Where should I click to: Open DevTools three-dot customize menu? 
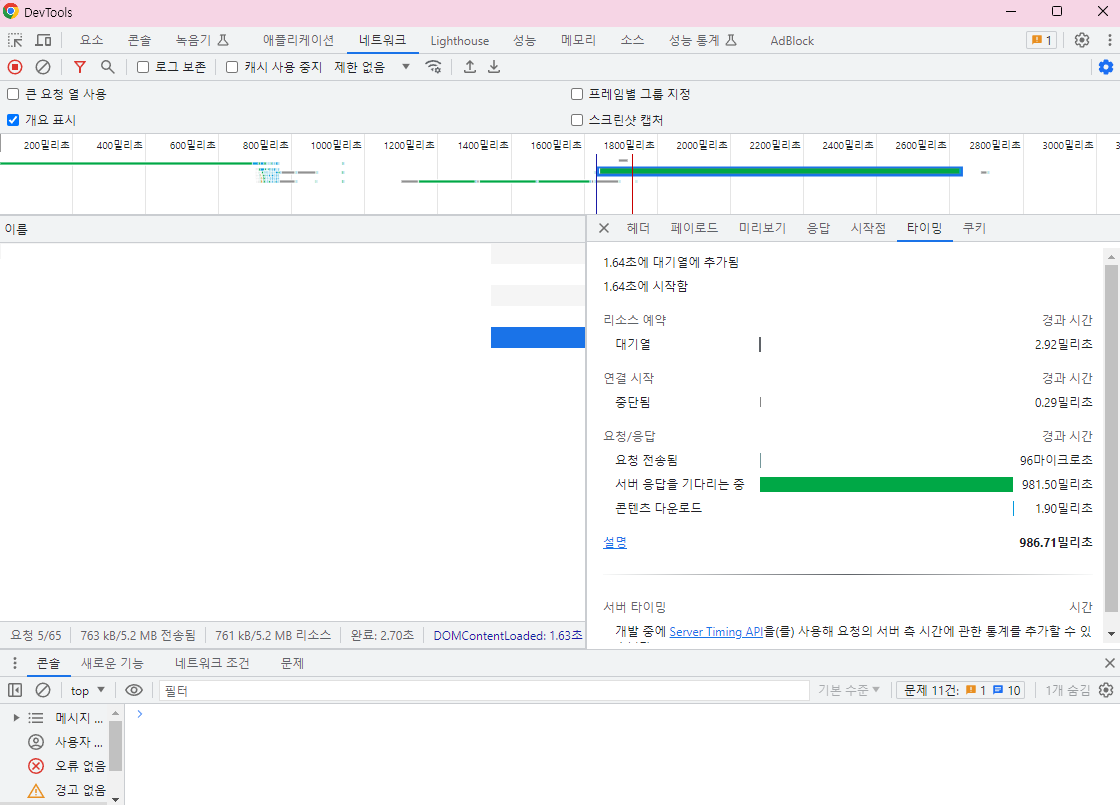point(1109,40)
